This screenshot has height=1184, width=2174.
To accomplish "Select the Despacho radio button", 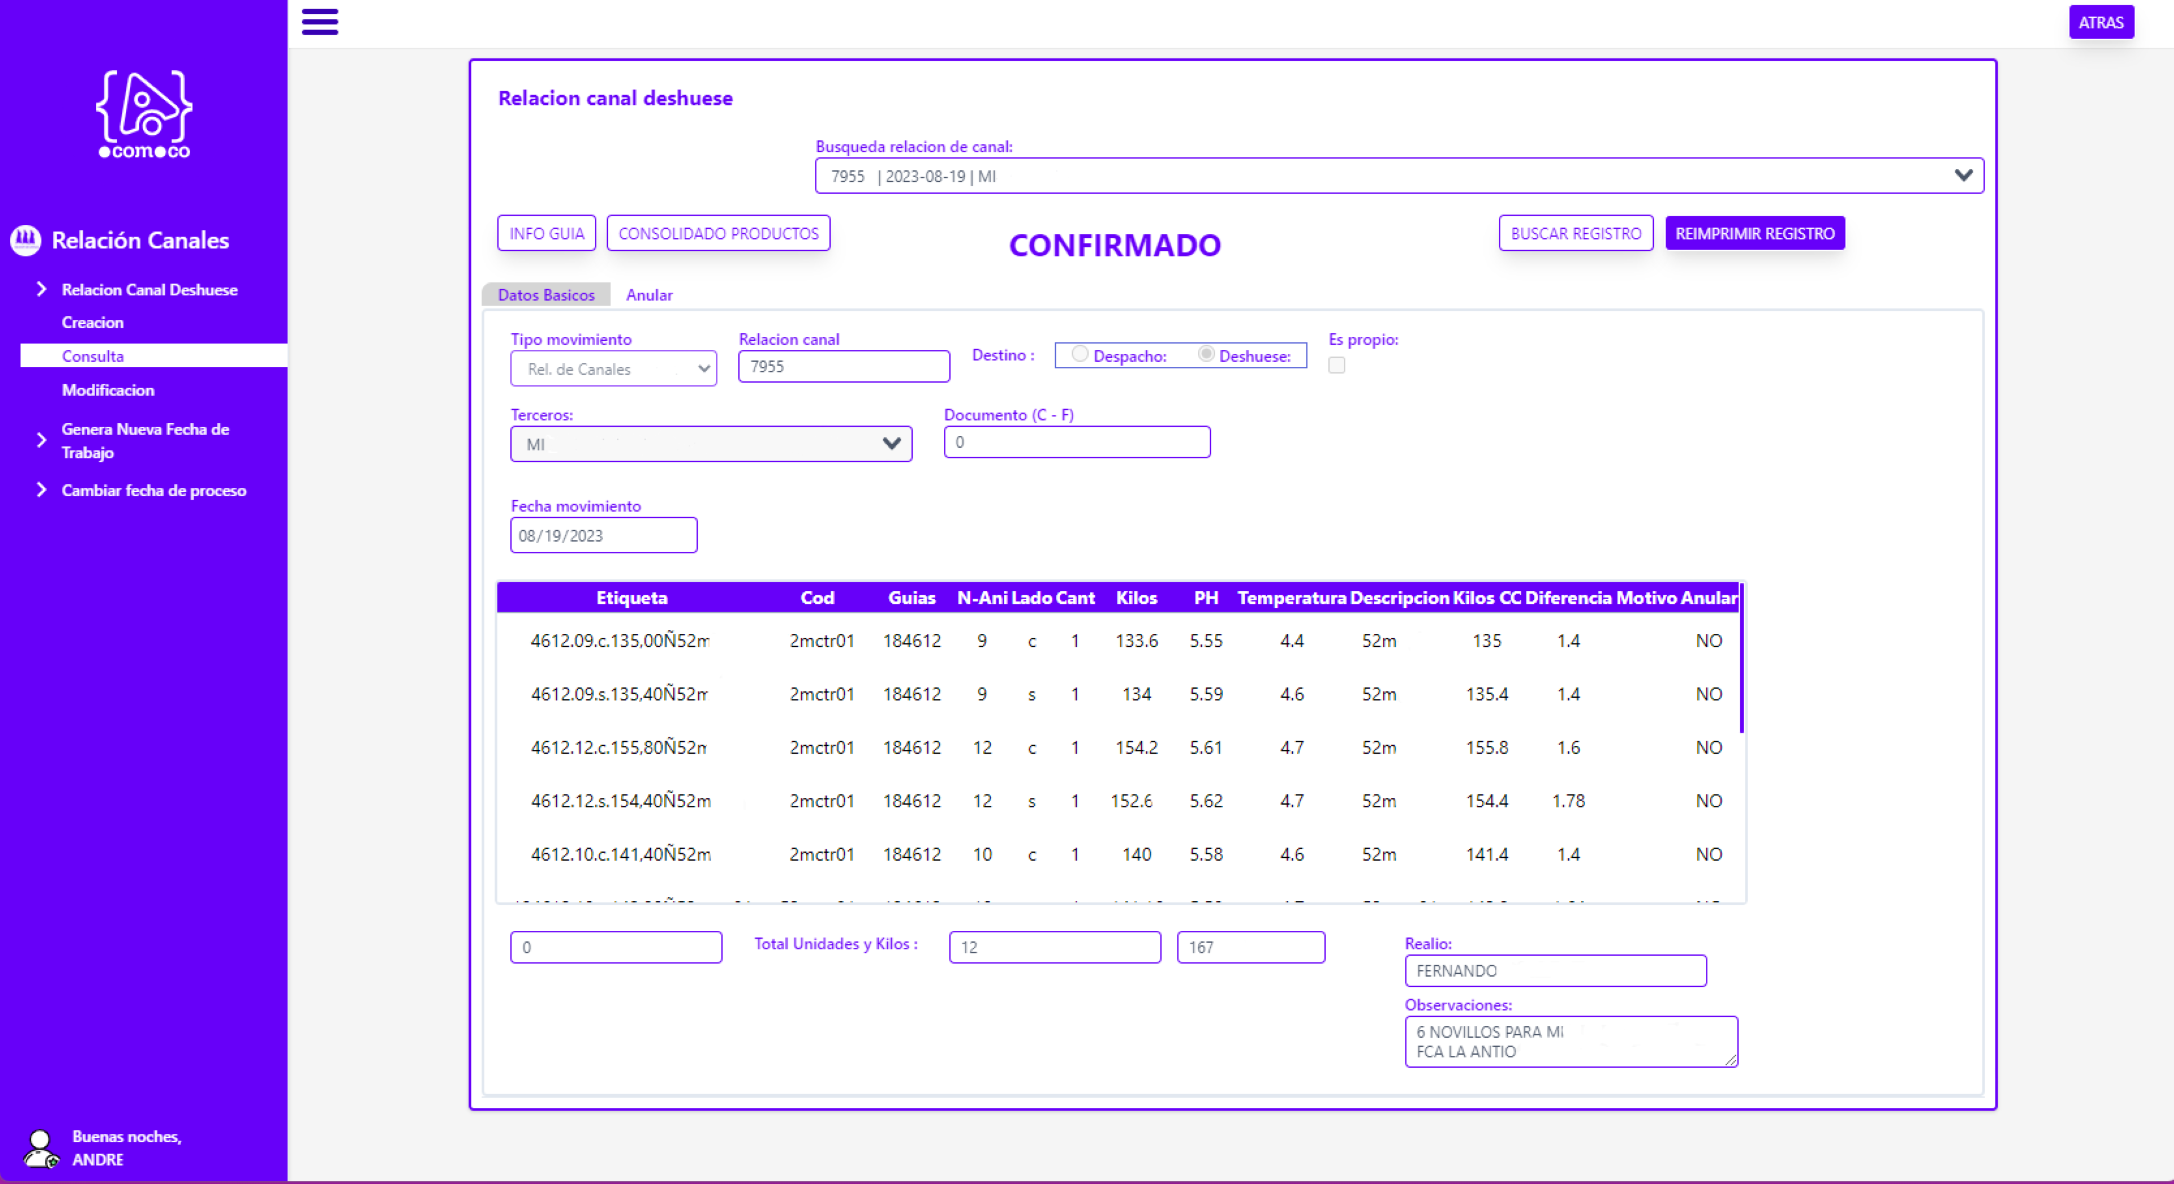I will 1080,354.
